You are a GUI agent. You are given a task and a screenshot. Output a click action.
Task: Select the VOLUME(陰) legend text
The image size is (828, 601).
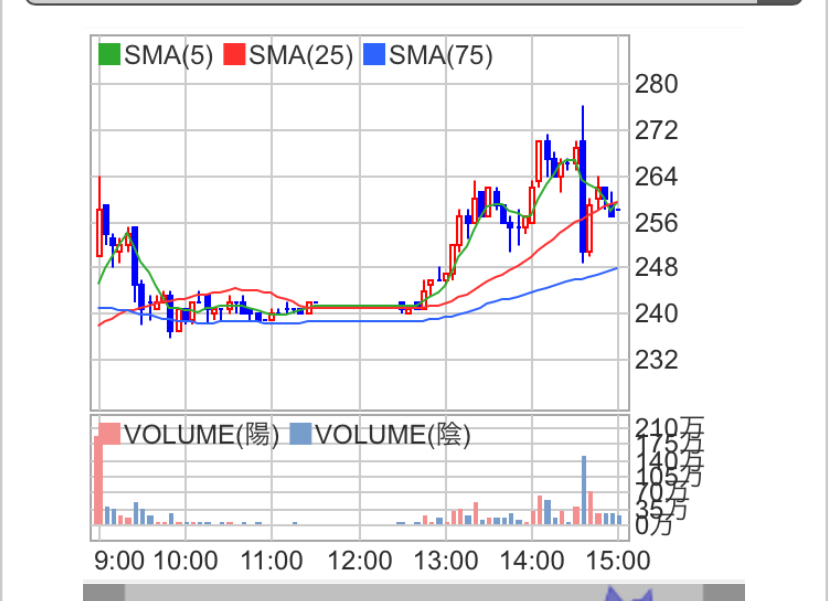tap(392, 434)
